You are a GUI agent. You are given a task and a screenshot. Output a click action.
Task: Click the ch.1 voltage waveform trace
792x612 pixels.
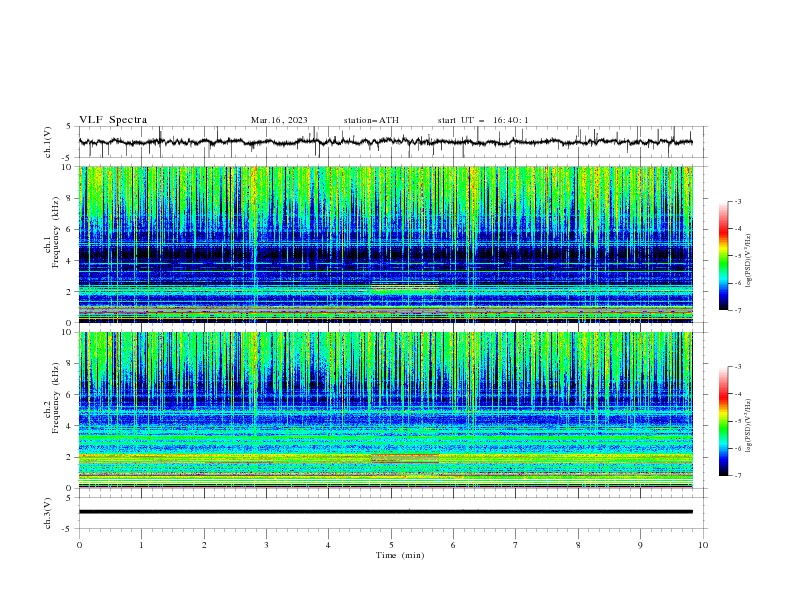(x=385, y=142)
